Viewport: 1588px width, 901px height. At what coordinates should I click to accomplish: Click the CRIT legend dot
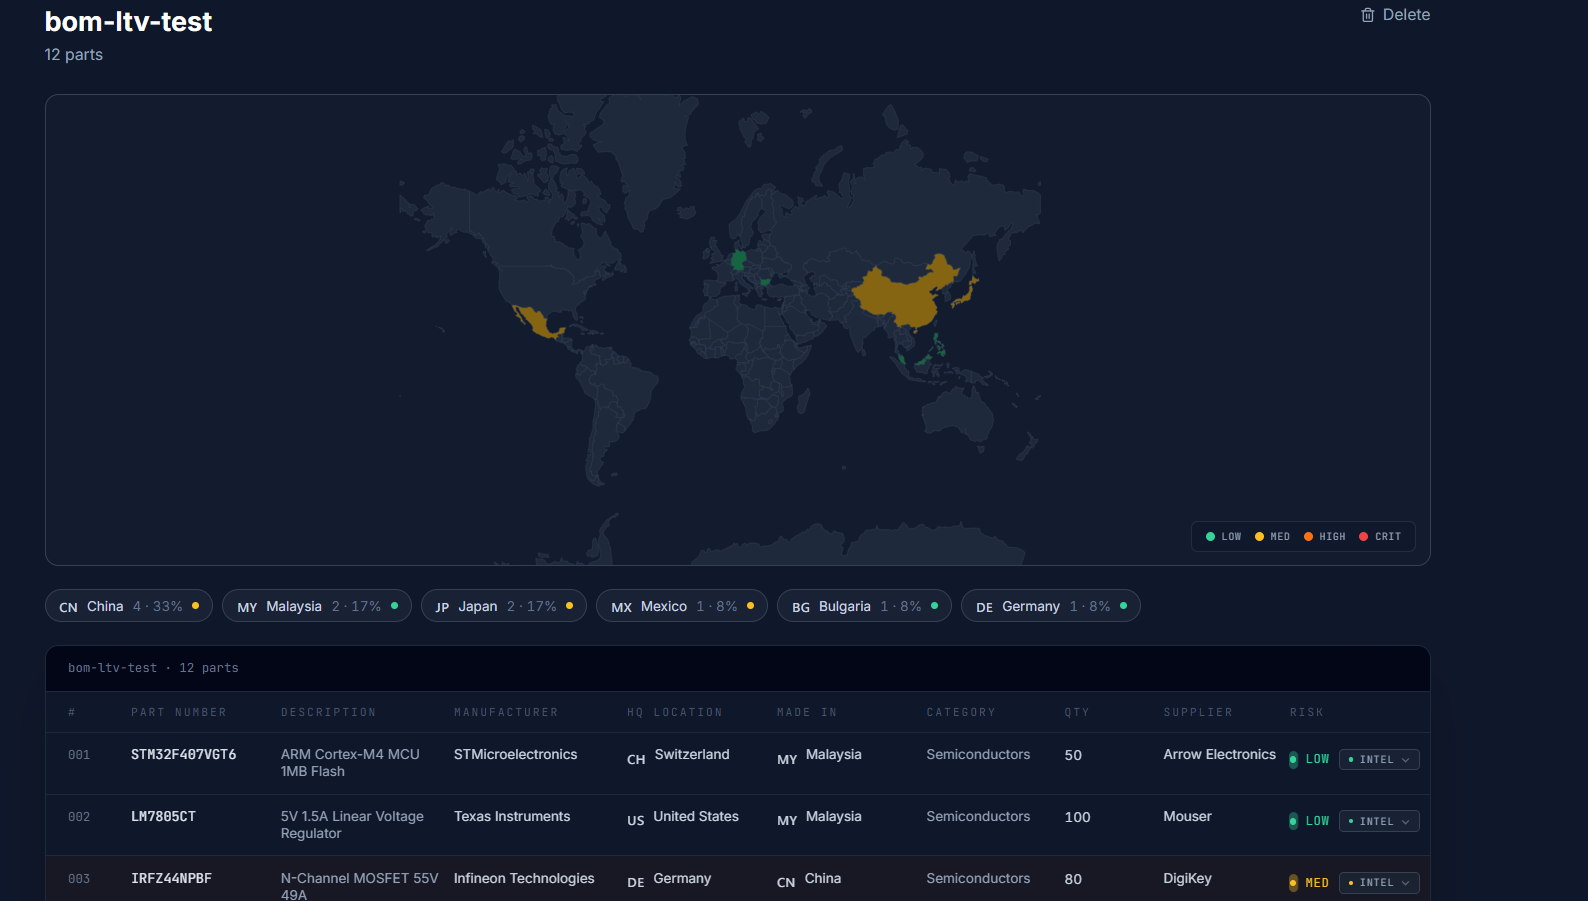click(1363, 537)
